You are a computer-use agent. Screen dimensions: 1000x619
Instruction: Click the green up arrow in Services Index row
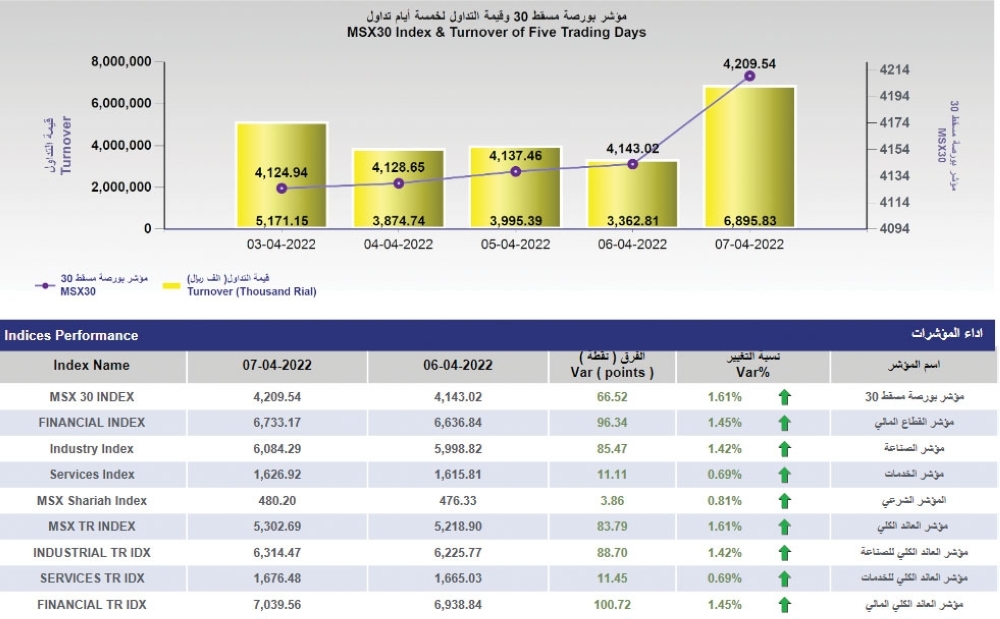[x=784, y=476]
